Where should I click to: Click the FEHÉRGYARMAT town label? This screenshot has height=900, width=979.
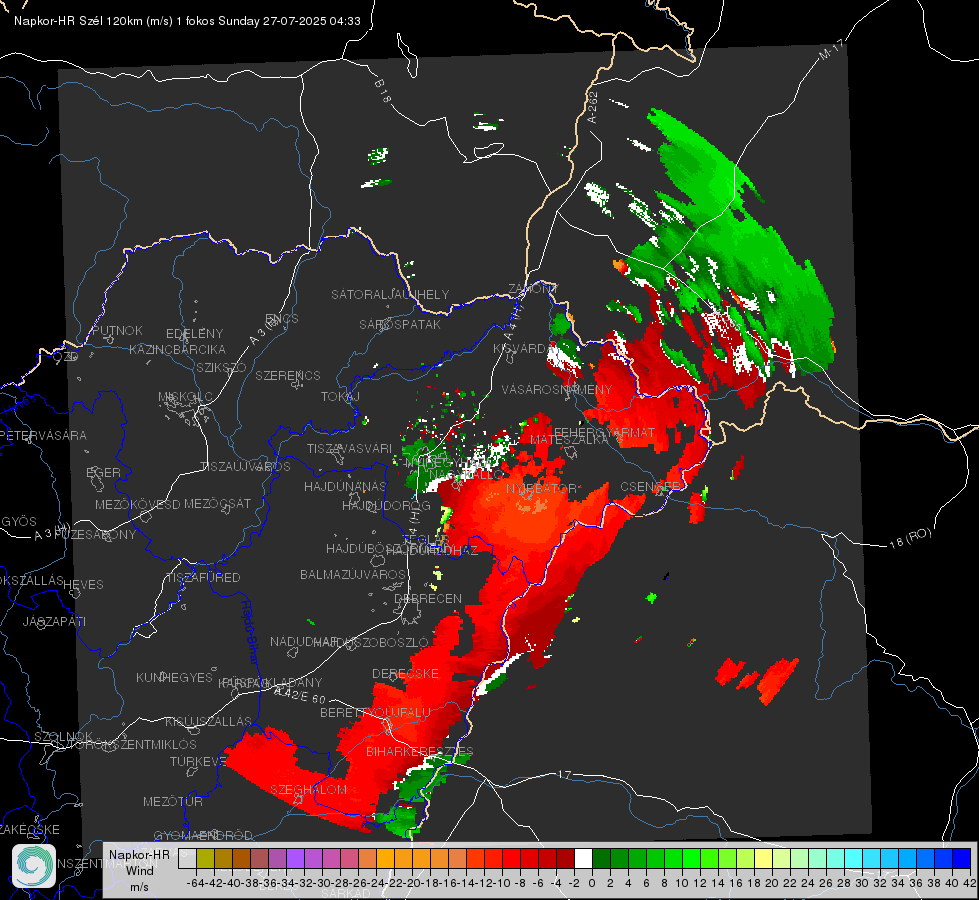click(x=604, y=432)
